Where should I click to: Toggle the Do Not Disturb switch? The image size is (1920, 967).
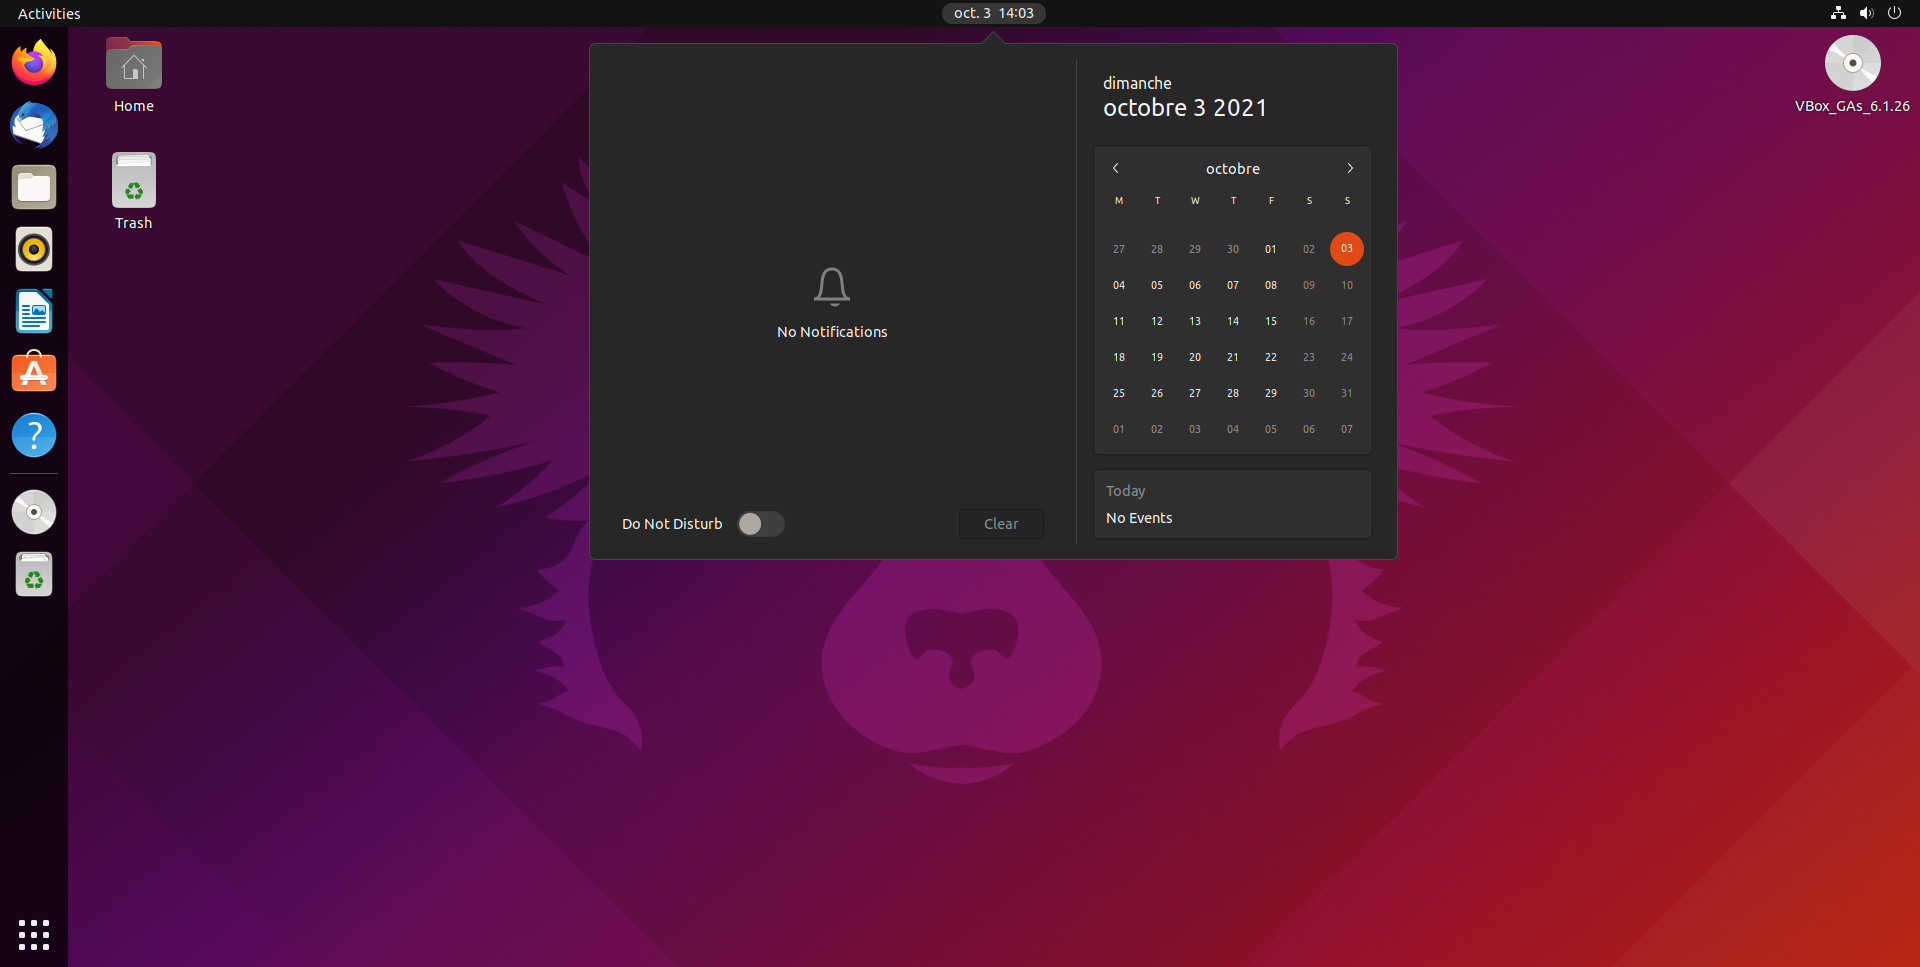[761, 524]
